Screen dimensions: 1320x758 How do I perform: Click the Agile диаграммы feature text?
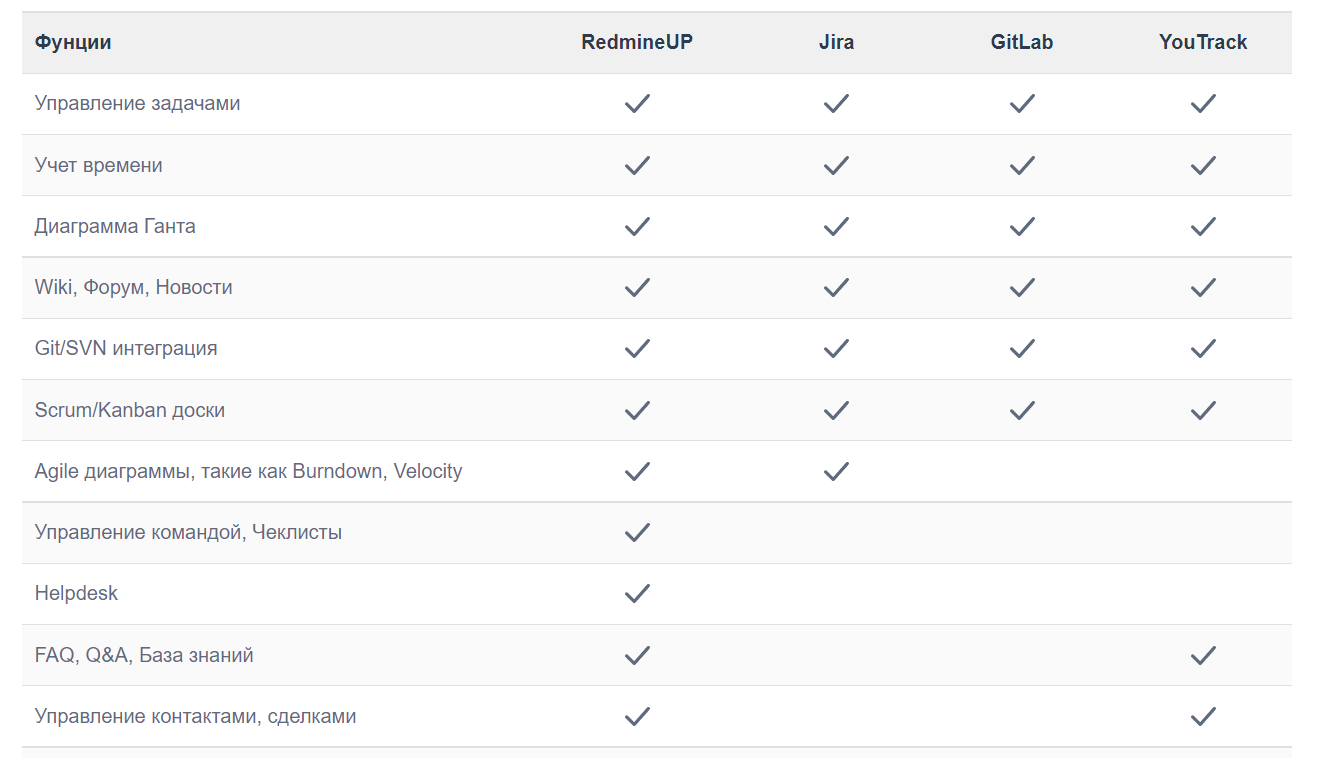(x=248, y=471)
